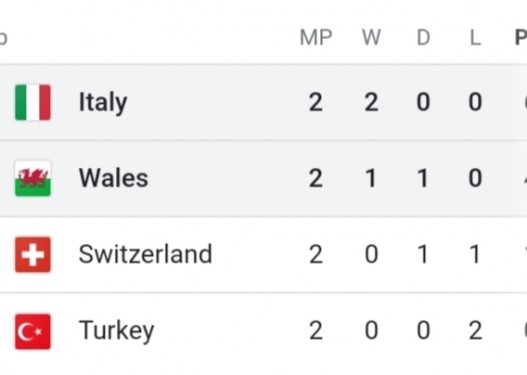Click the D column header
Viewport: 527px width, 375px height.
(423, 37)
